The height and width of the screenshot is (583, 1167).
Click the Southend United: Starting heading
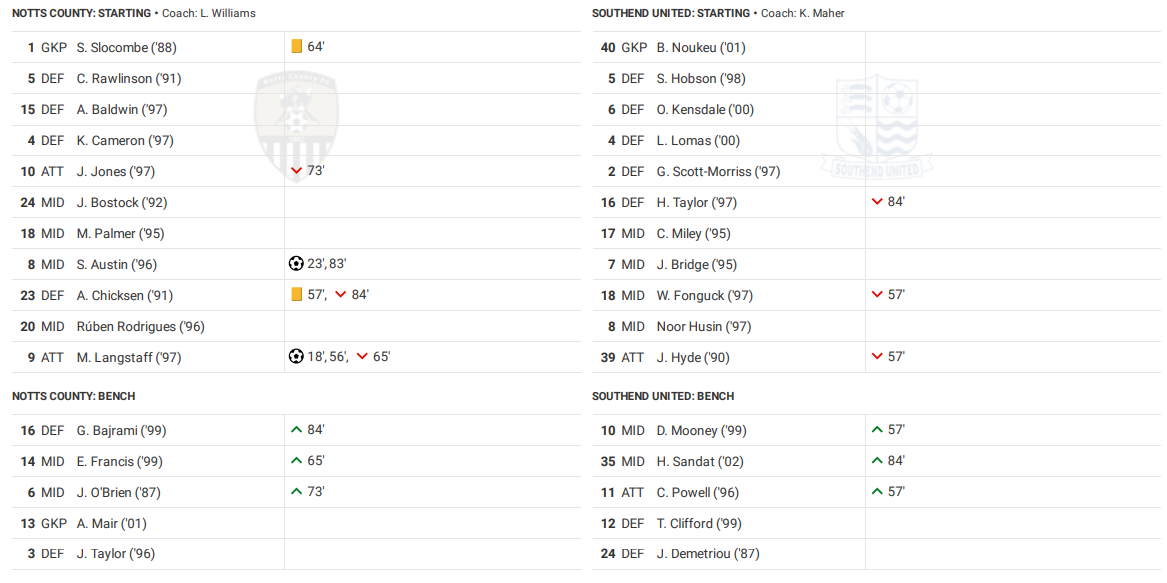point(670,13)
